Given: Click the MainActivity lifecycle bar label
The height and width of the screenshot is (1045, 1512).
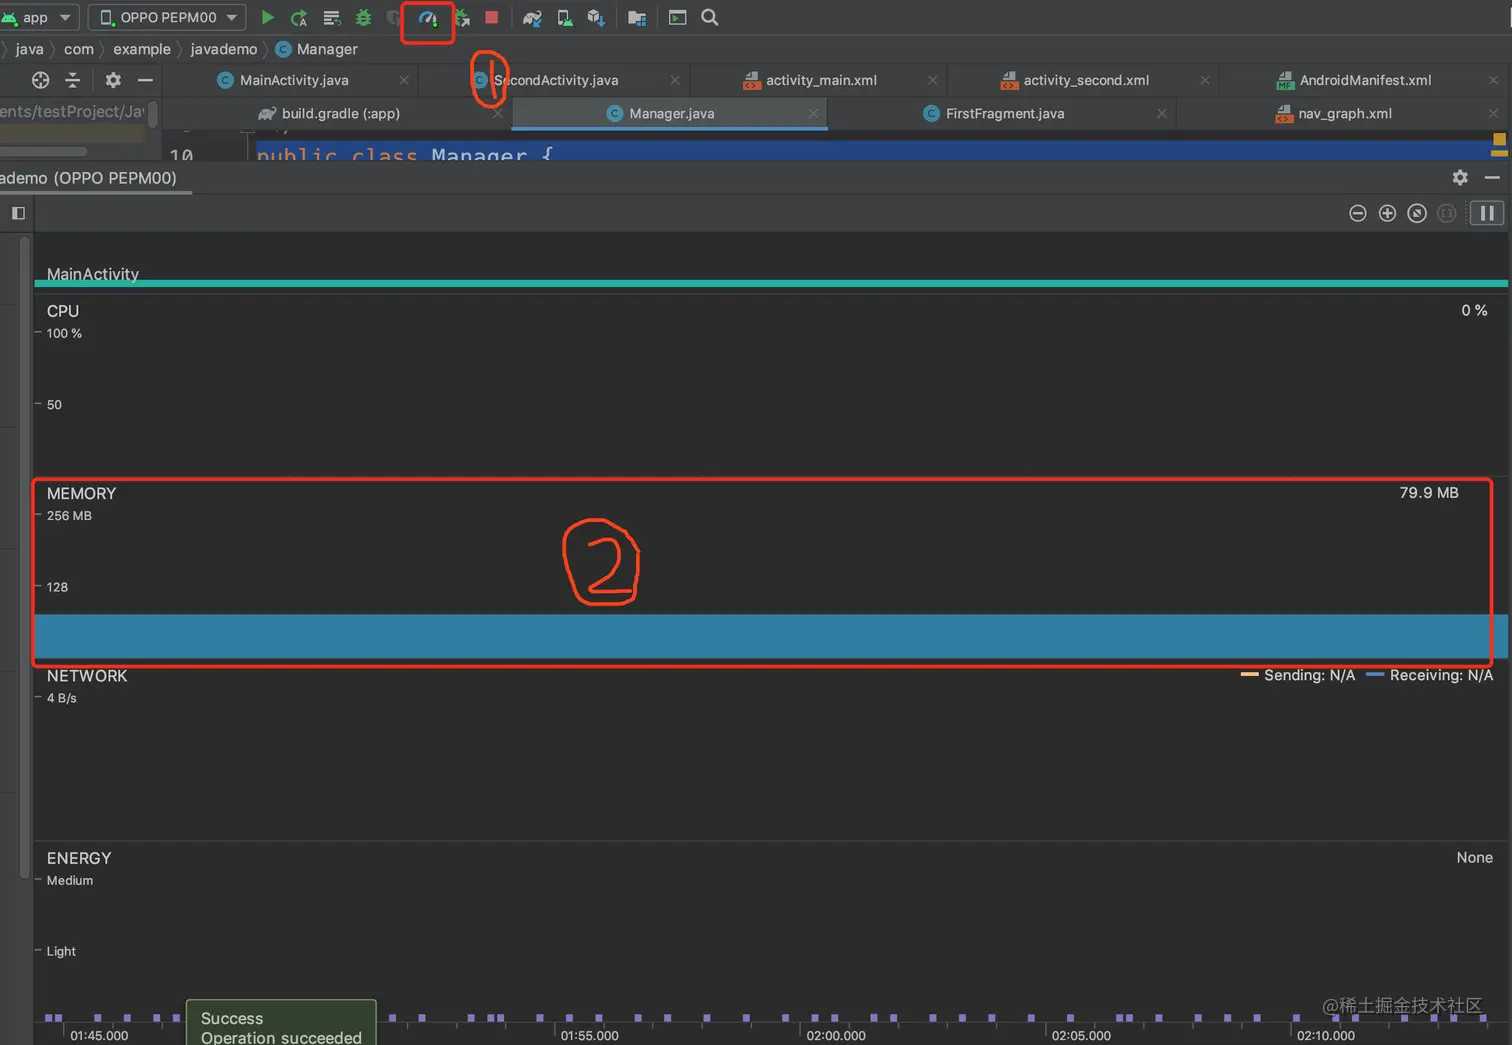Looking at the screenshot, I should [x=93, y=274].
